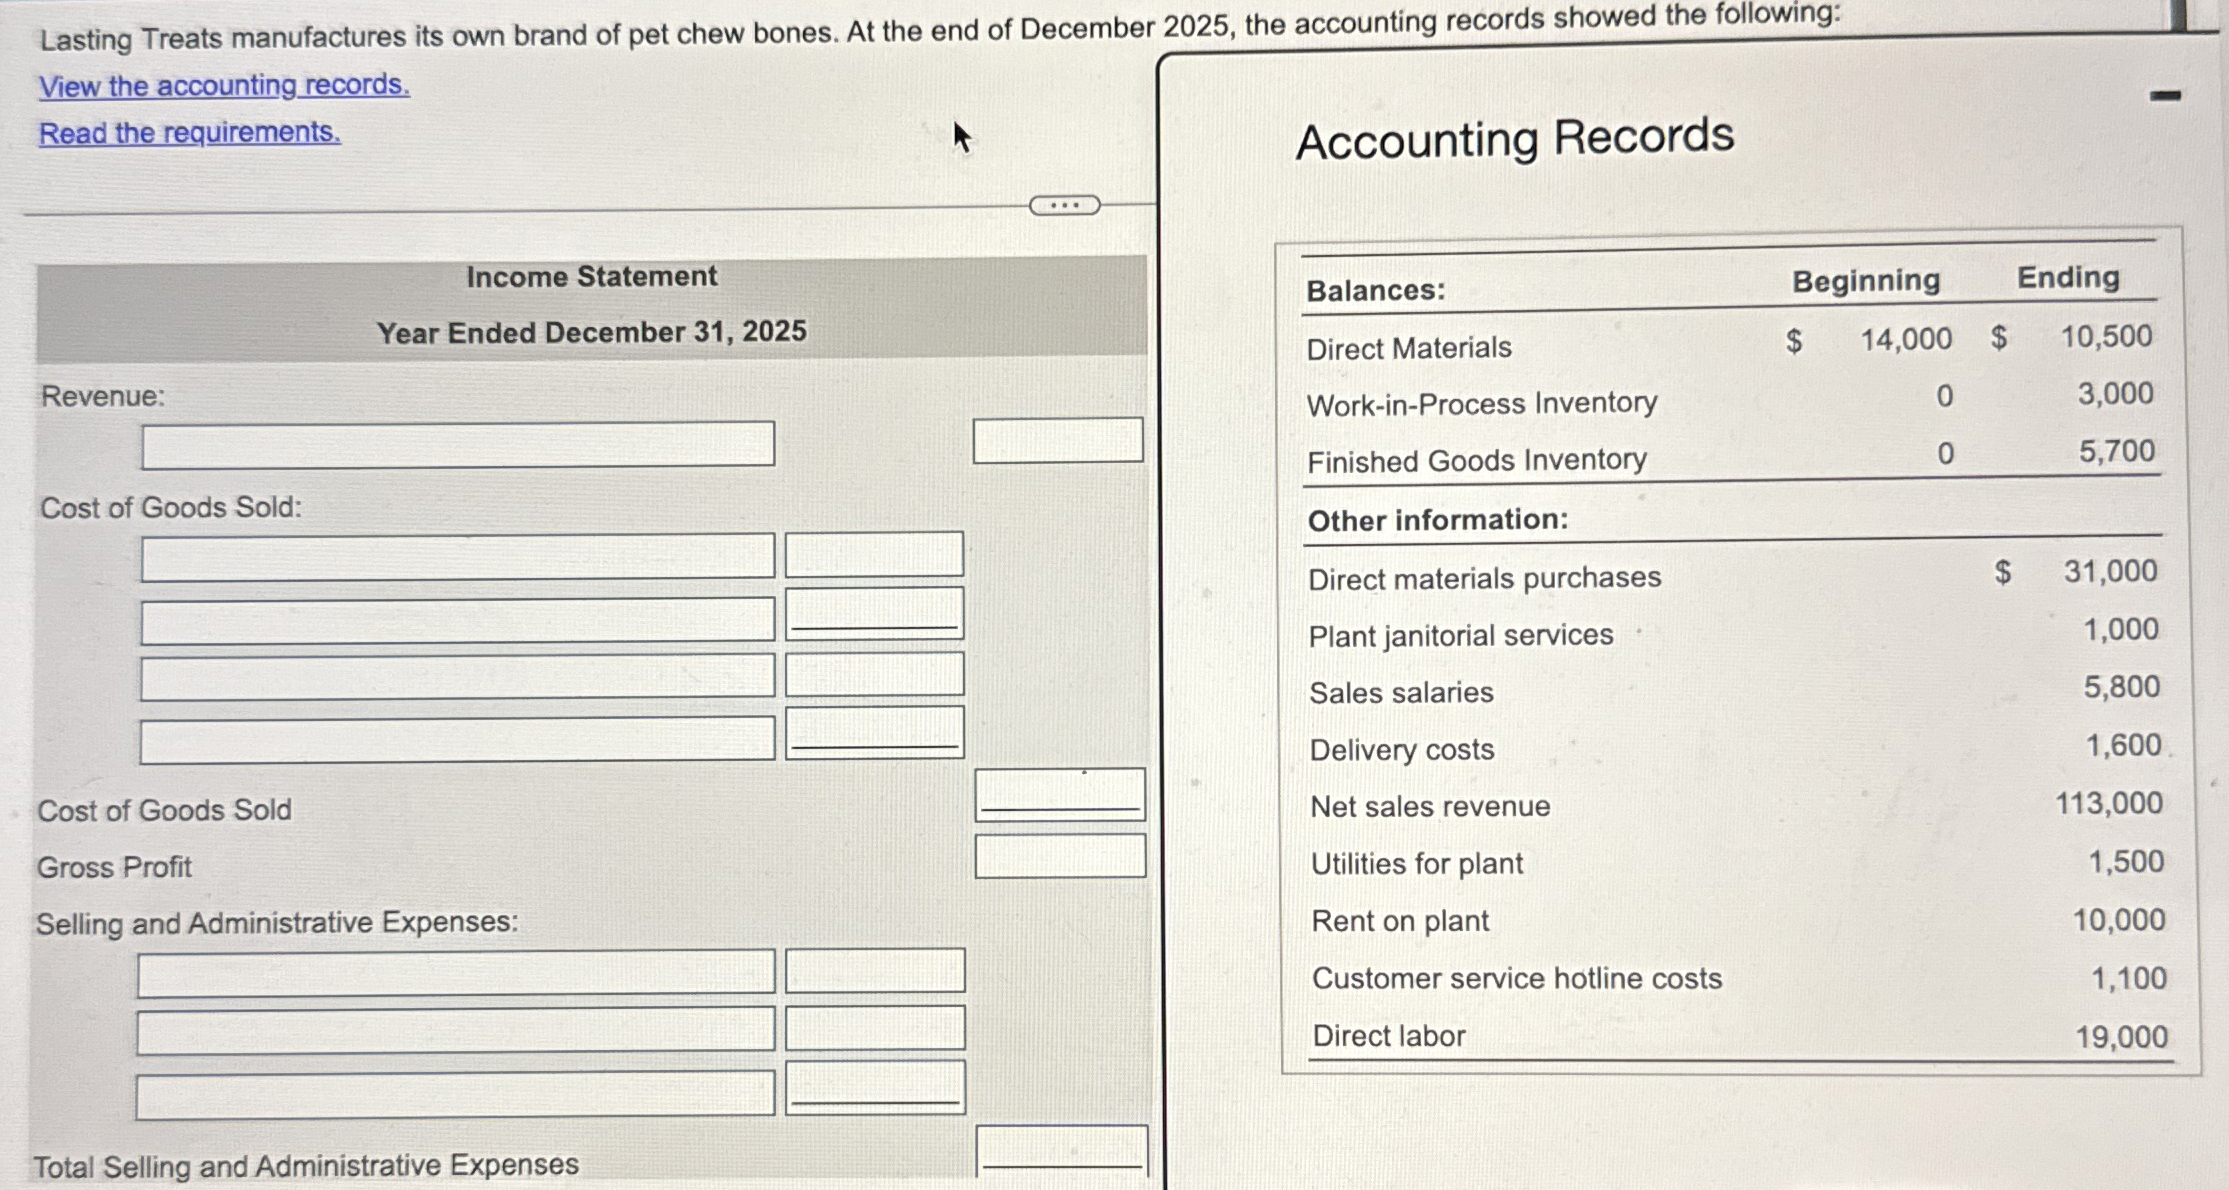Open the Read the requirements link

tap(189, 133)
